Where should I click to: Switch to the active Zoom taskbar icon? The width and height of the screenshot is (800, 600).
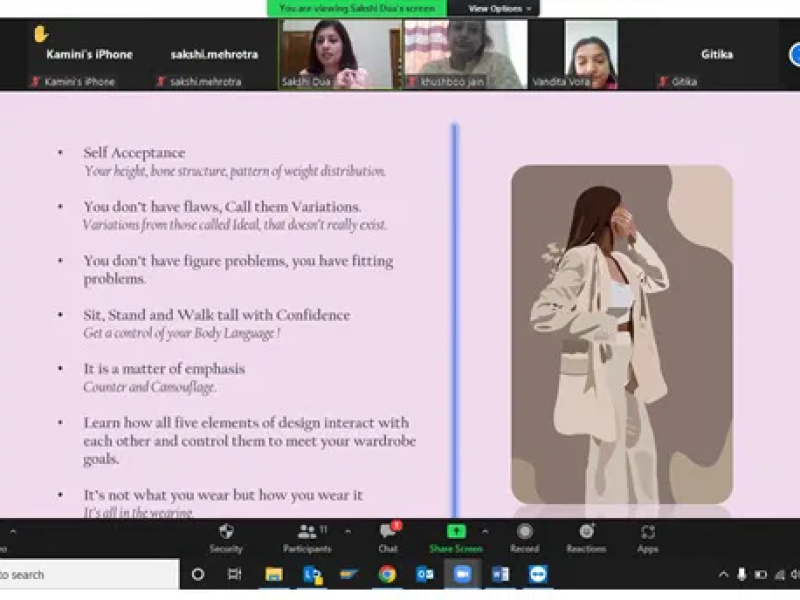462,574
